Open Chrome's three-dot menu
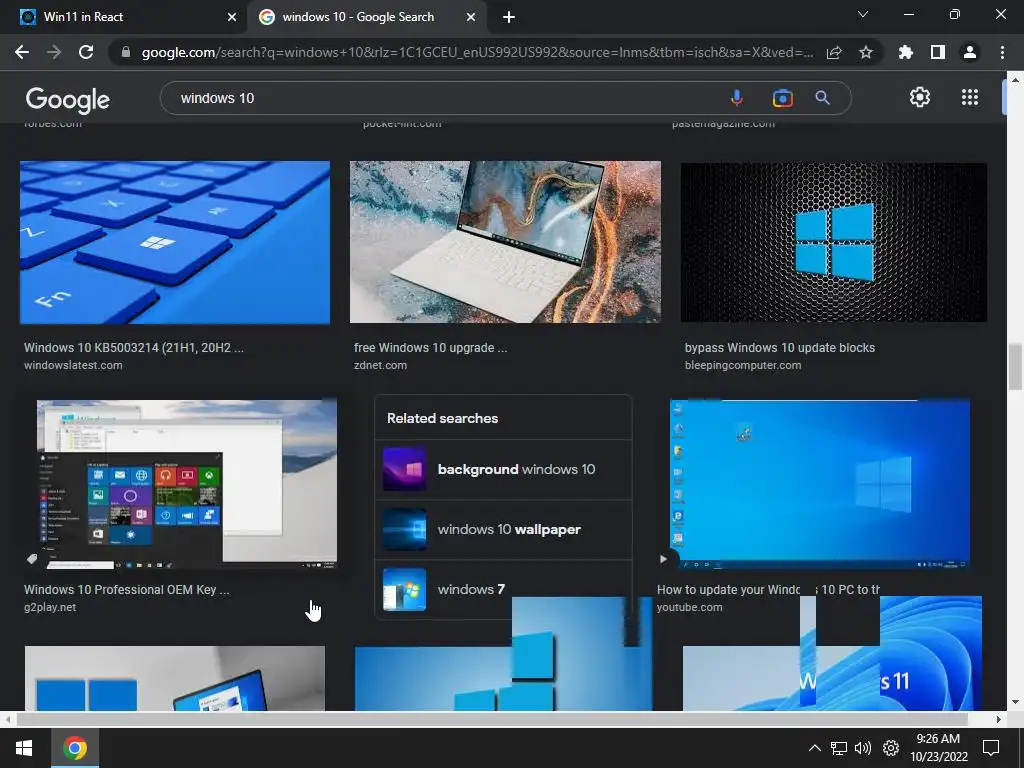Image resolution: width=1024 pixels, height=768 pixels. 1002,52
